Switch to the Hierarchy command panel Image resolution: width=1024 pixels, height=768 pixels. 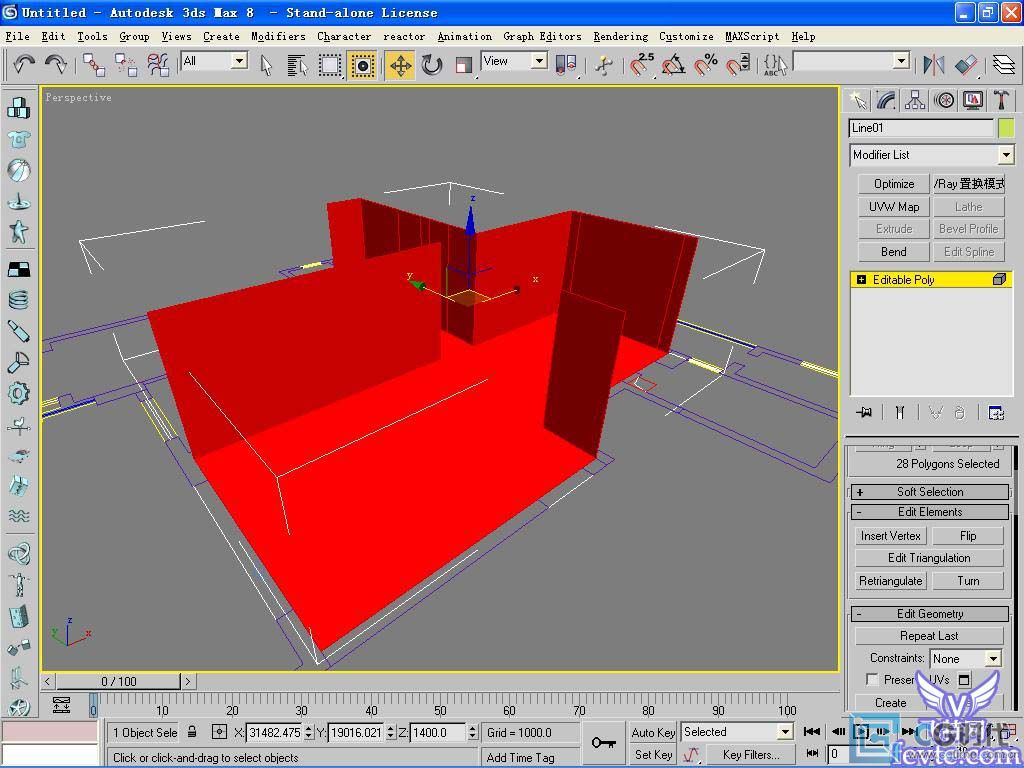[x=915, y=101]
